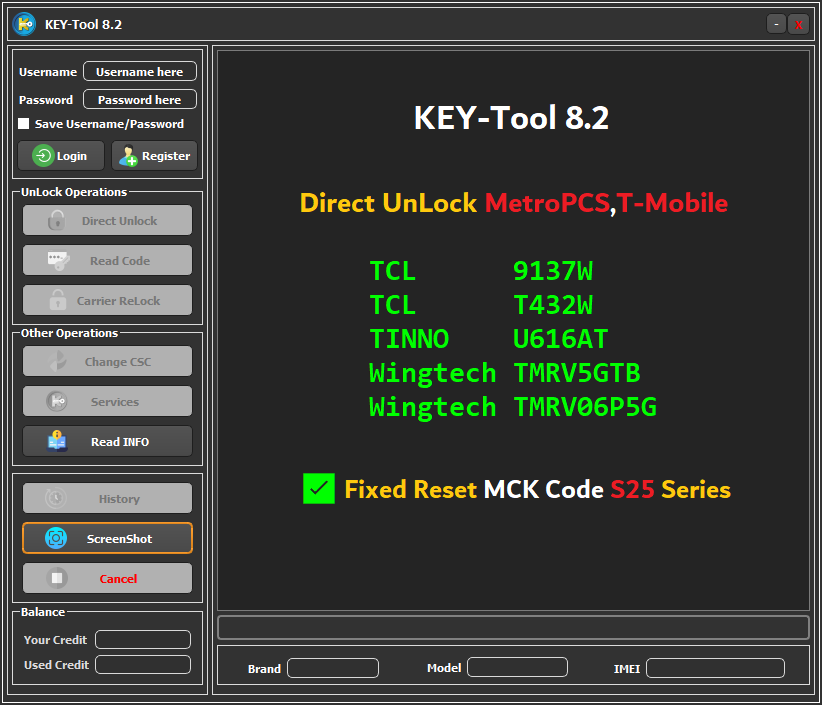This screenshot has height=705, width=822.
Task: Open the History button text
Action: (x=120, y=499)
